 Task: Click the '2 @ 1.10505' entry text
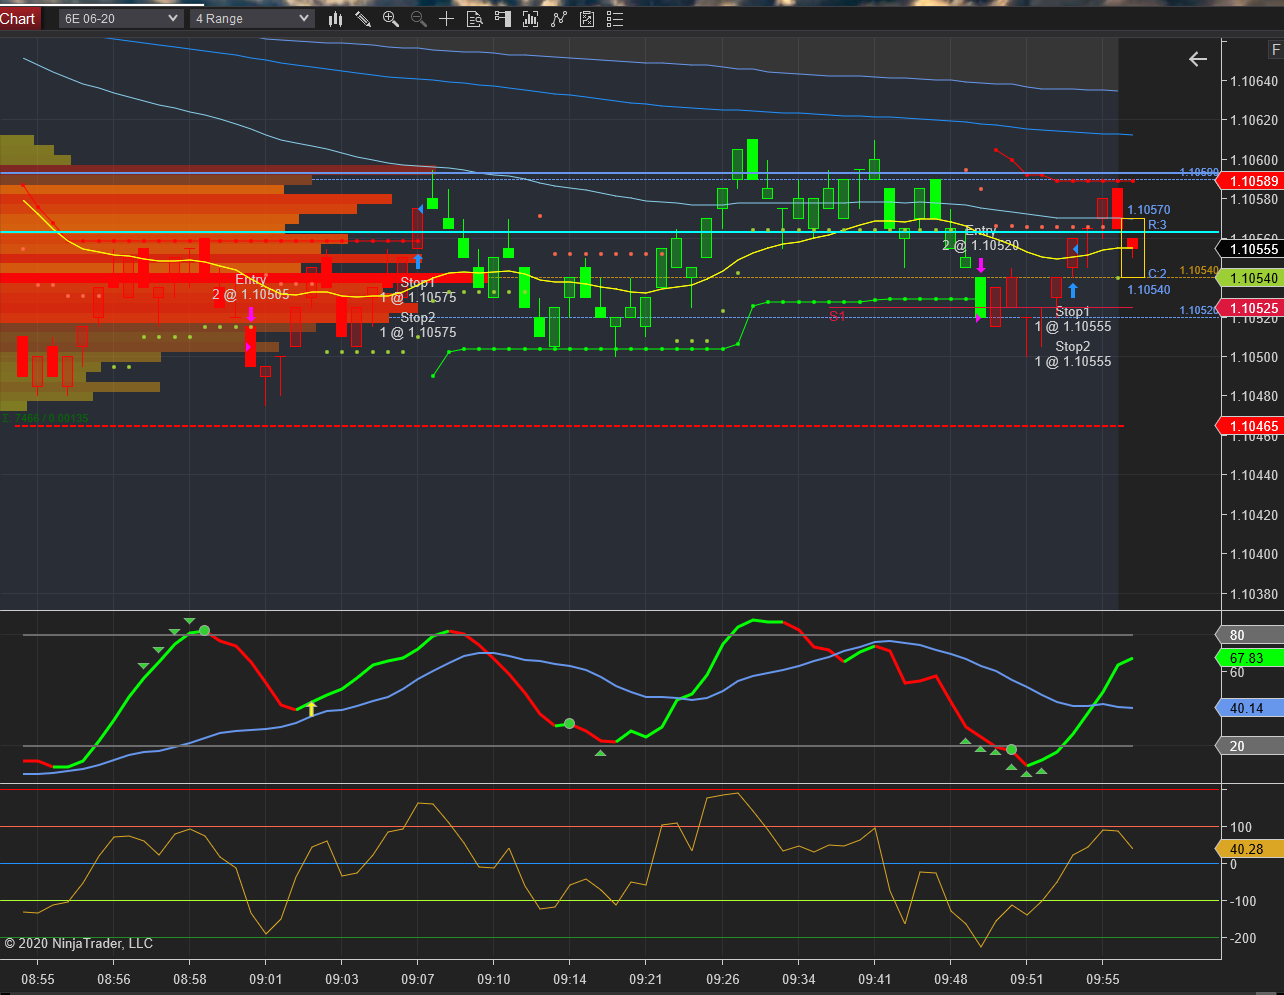(250, 294)
